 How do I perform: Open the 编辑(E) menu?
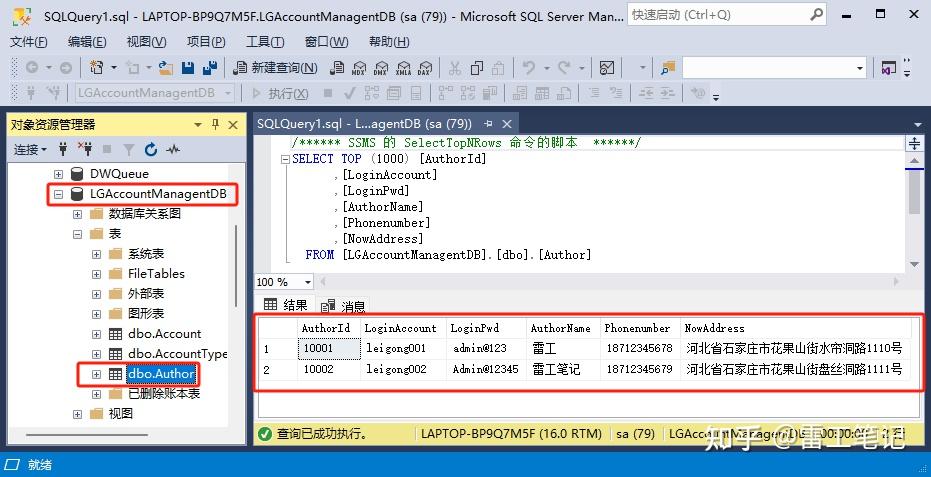tap(87, 42)
